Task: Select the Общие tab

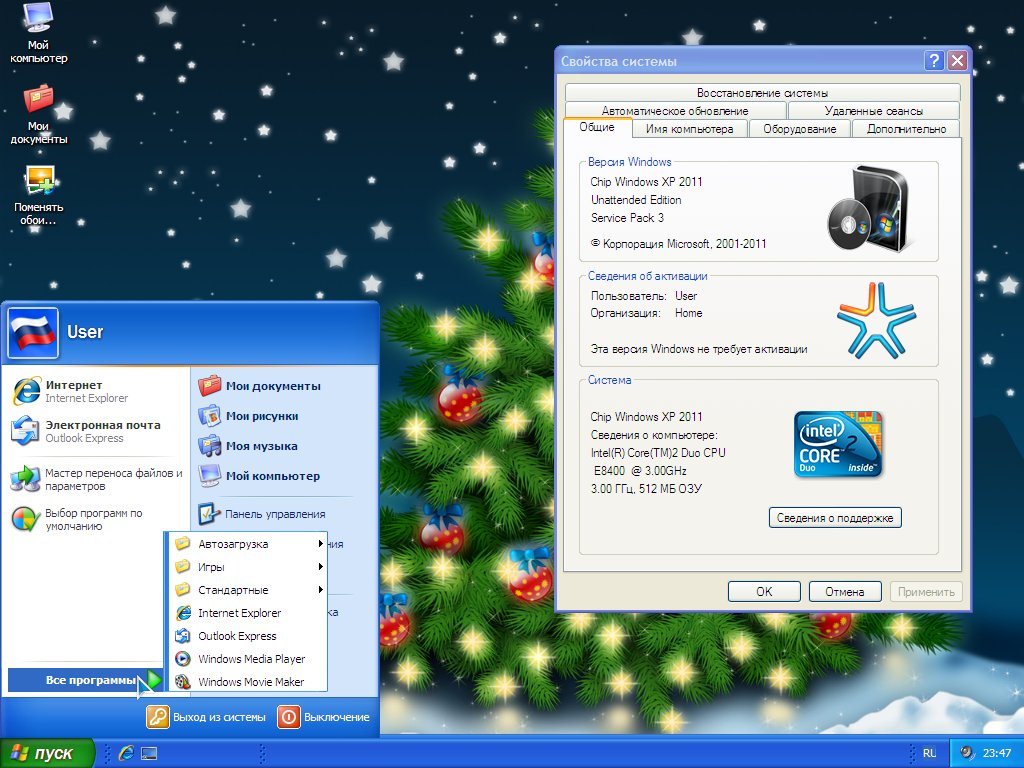Action: click(597, 127)
